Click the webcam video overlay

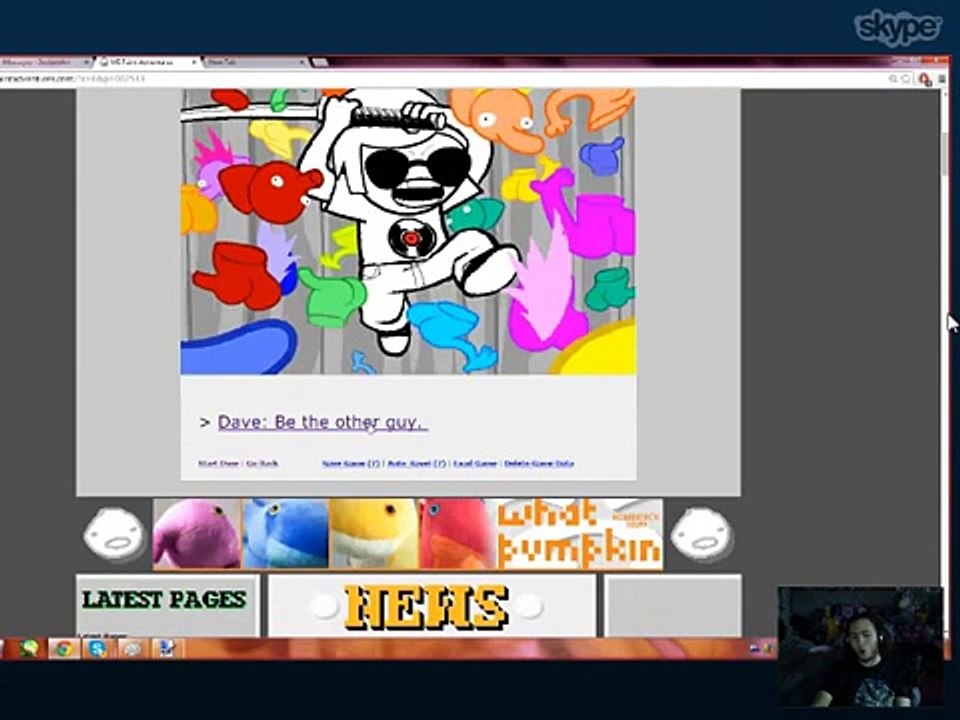(860, 647)
